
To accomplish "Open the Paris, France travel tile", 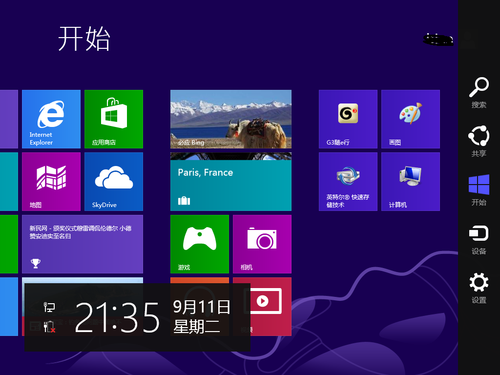I will point(231,182).
